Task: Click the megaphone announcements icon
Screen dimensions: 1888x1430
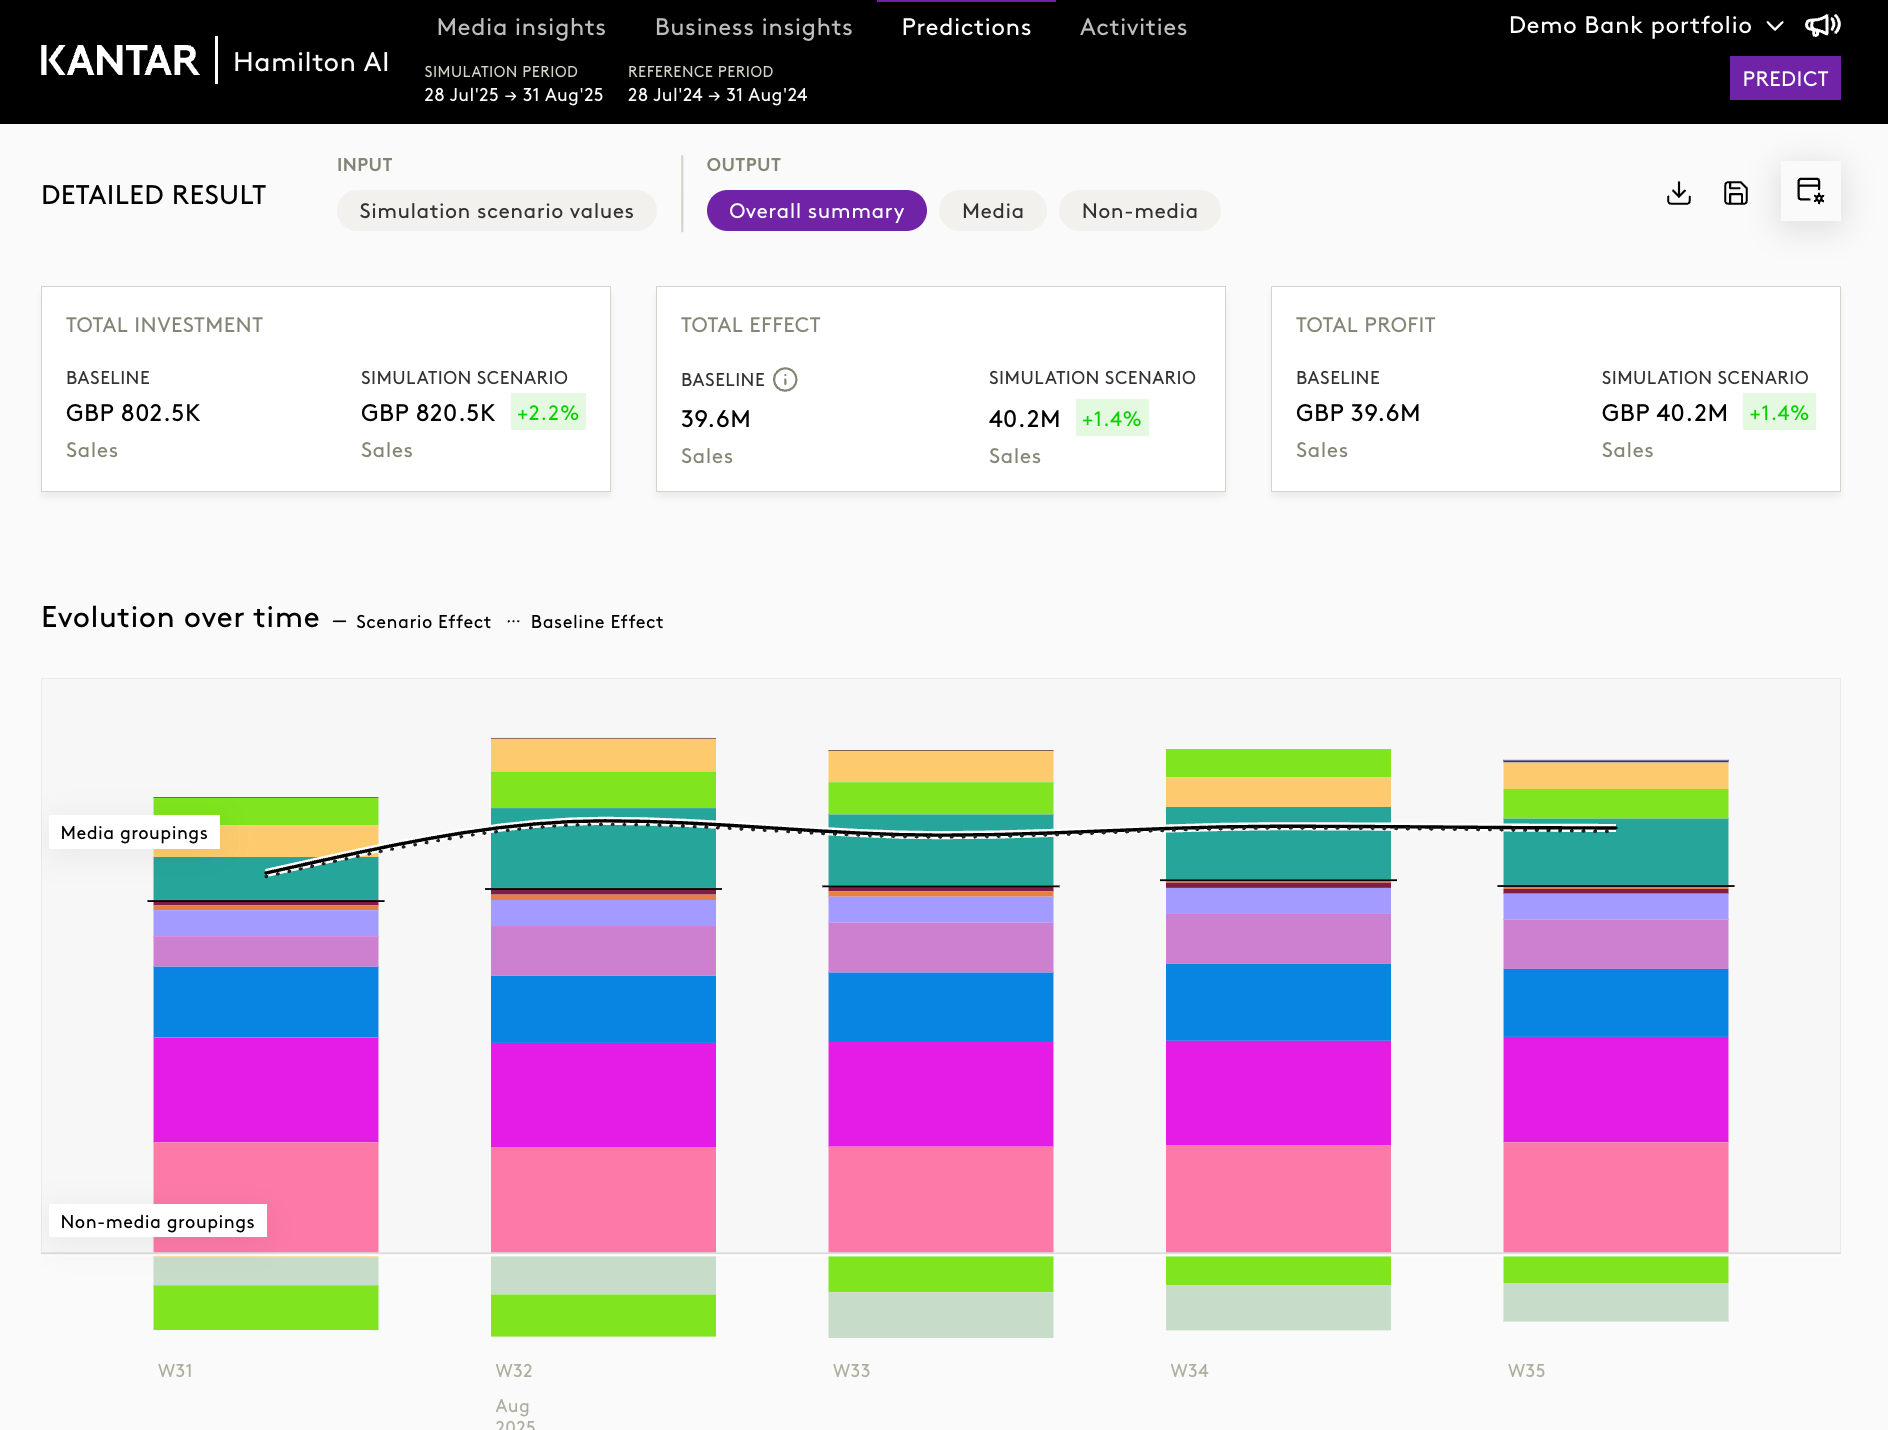Action: coord(1823,25)
